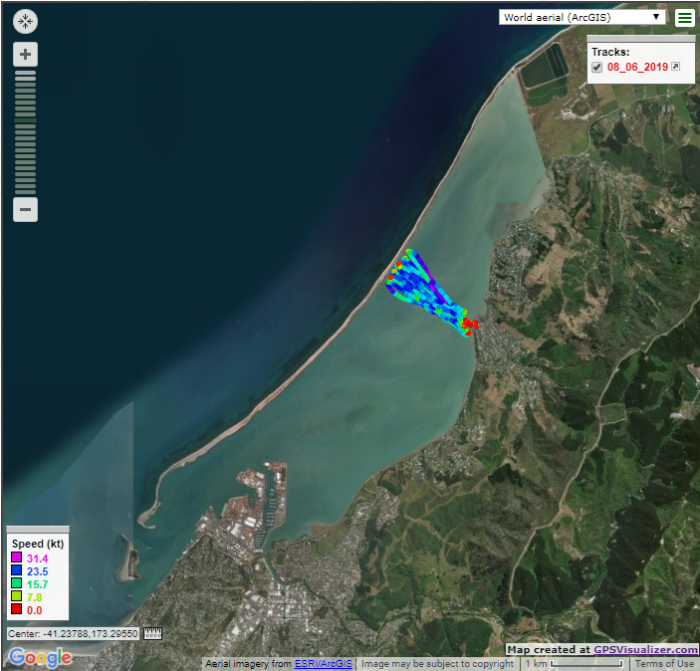Click the zoom-to-track arrow beside 08_06_2019
This screenshot has width=700, height=671.
click(x=675, y=67)
